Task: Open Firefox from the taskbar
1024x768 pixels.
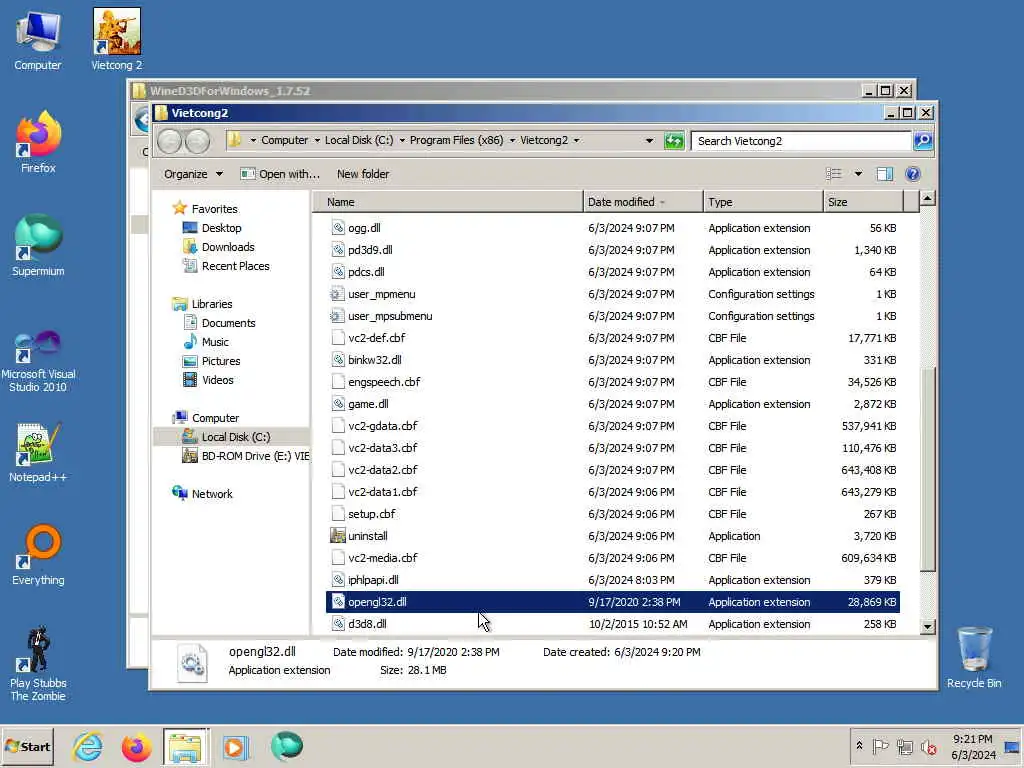Action: tap(136, 746)
